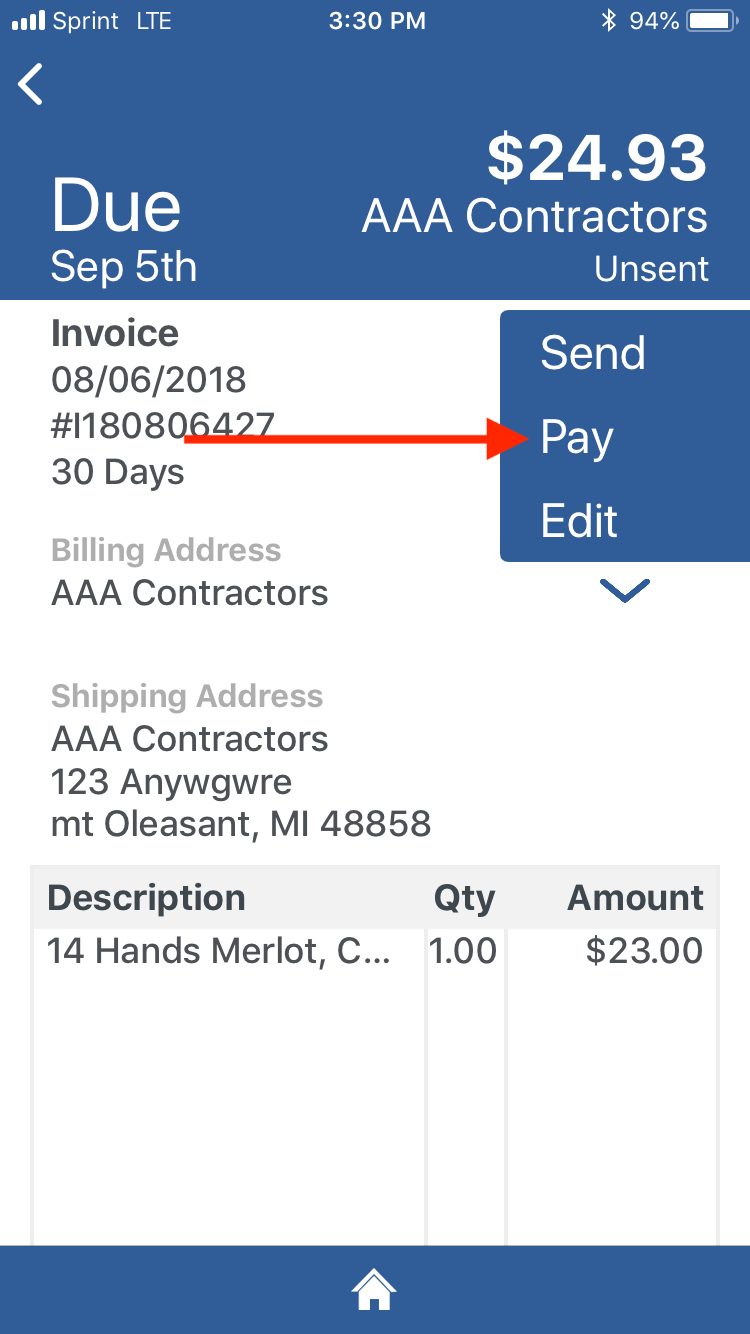Tap the cellular signal bars icon

pyautogui.click(x=29, y=21)
